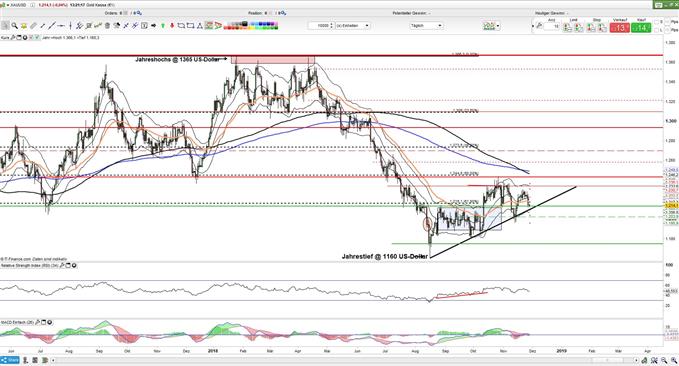679x366 pixels.
Task: Select the vertical line drawing tool
Action: click(x=70, y=26)
